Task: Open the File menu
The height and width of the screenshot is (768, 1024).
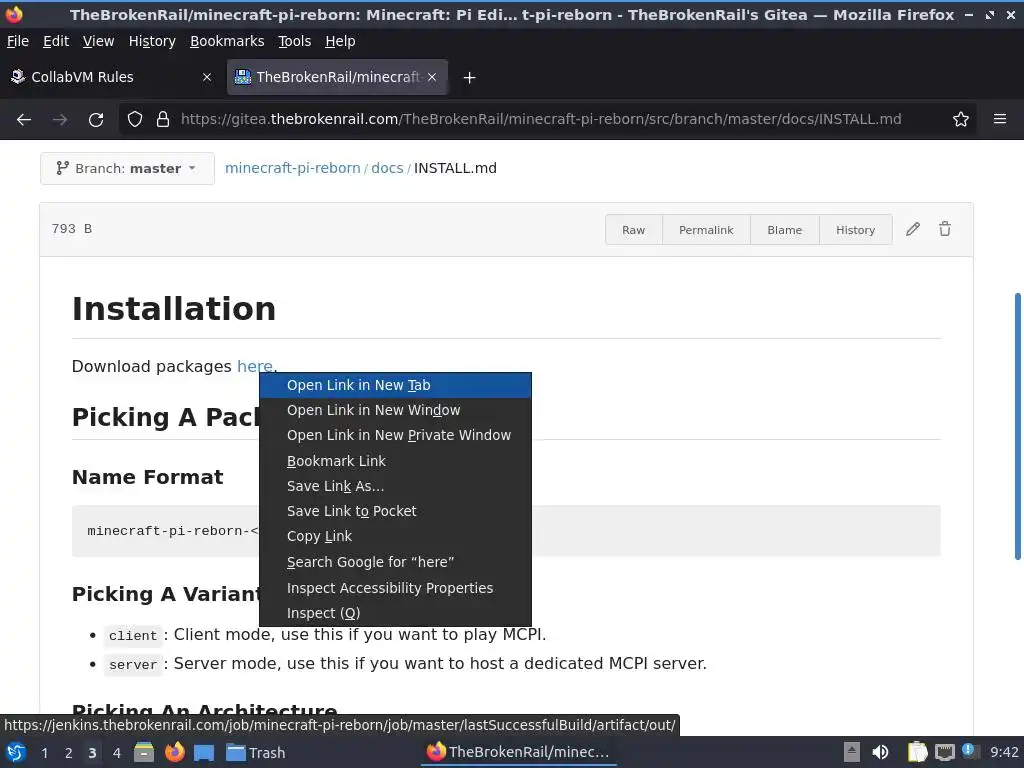Action: [18, 41]
